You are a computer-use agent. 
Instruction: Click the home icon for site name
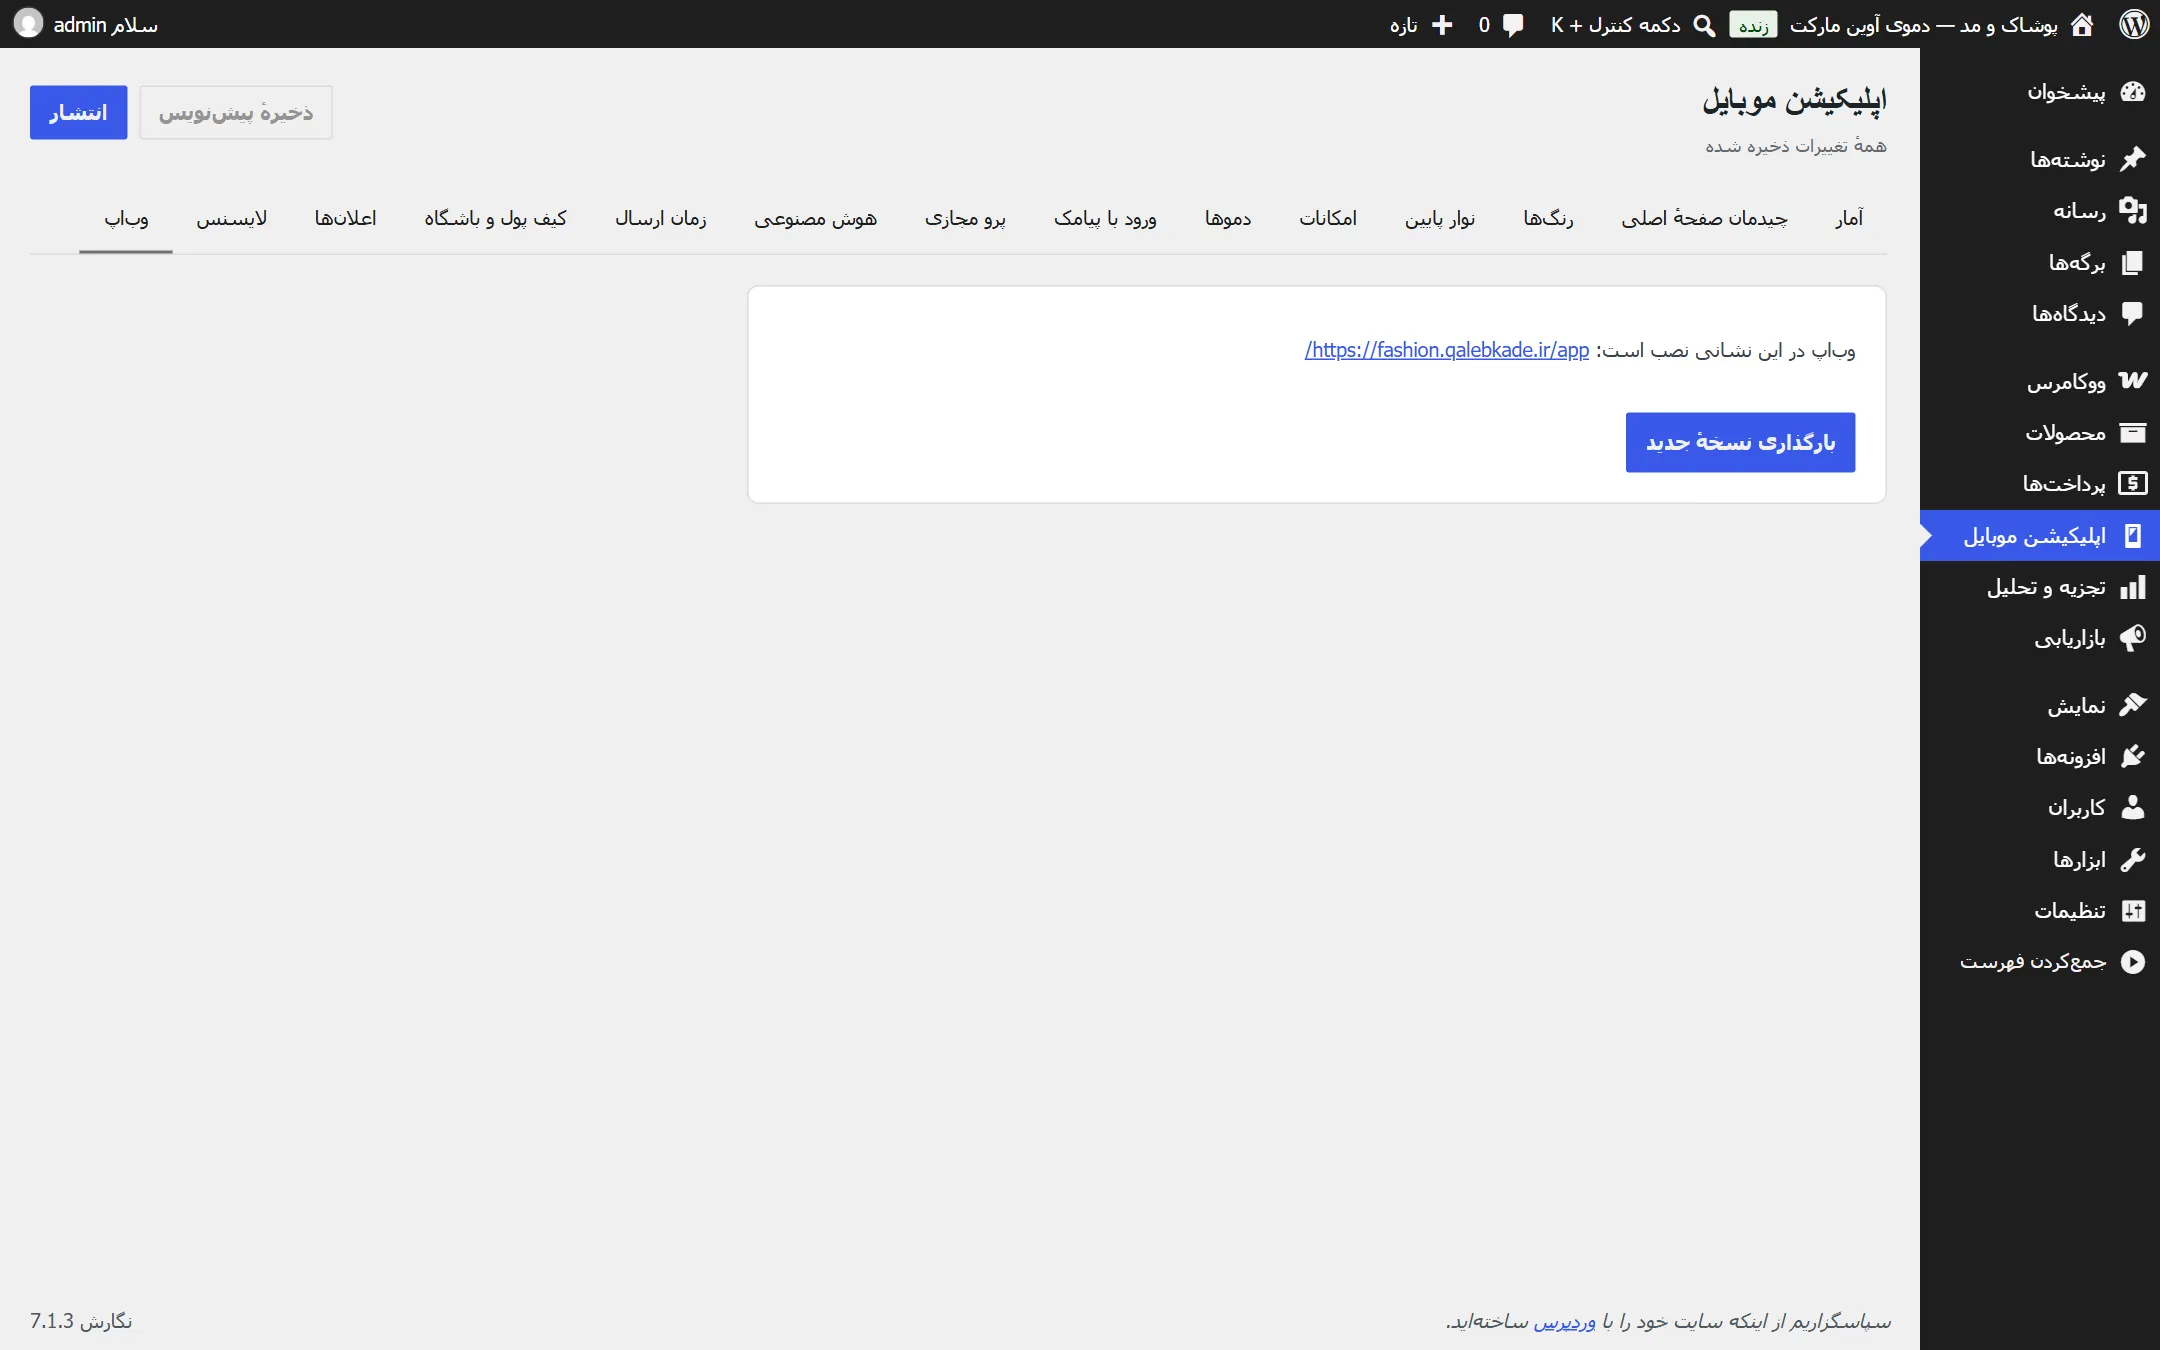pos(2082,24)
